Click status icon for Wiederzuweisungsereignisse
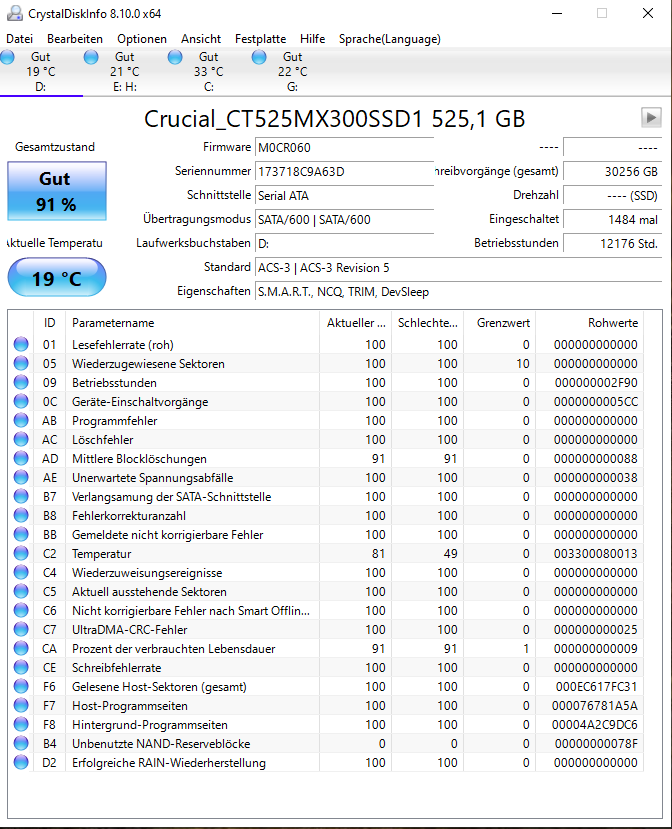This screenshot has width=672, height=829. coord(21,573)
